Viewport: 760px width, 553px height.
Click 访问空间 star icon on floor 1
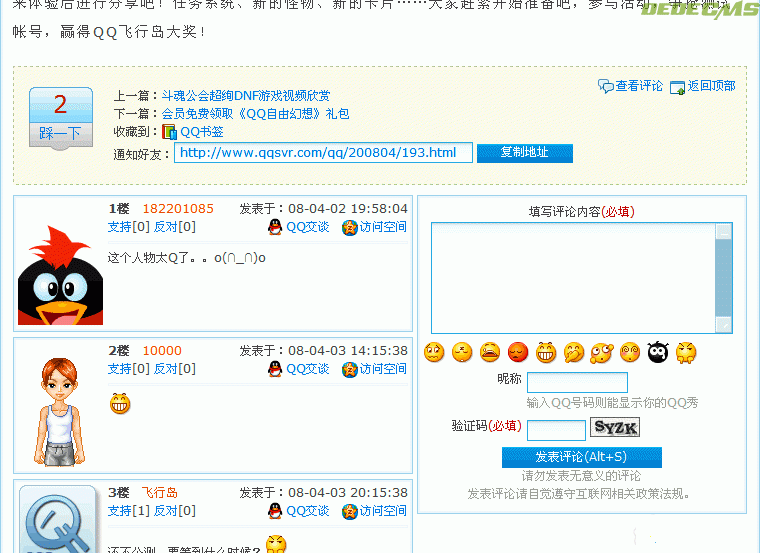coord(349,227)
